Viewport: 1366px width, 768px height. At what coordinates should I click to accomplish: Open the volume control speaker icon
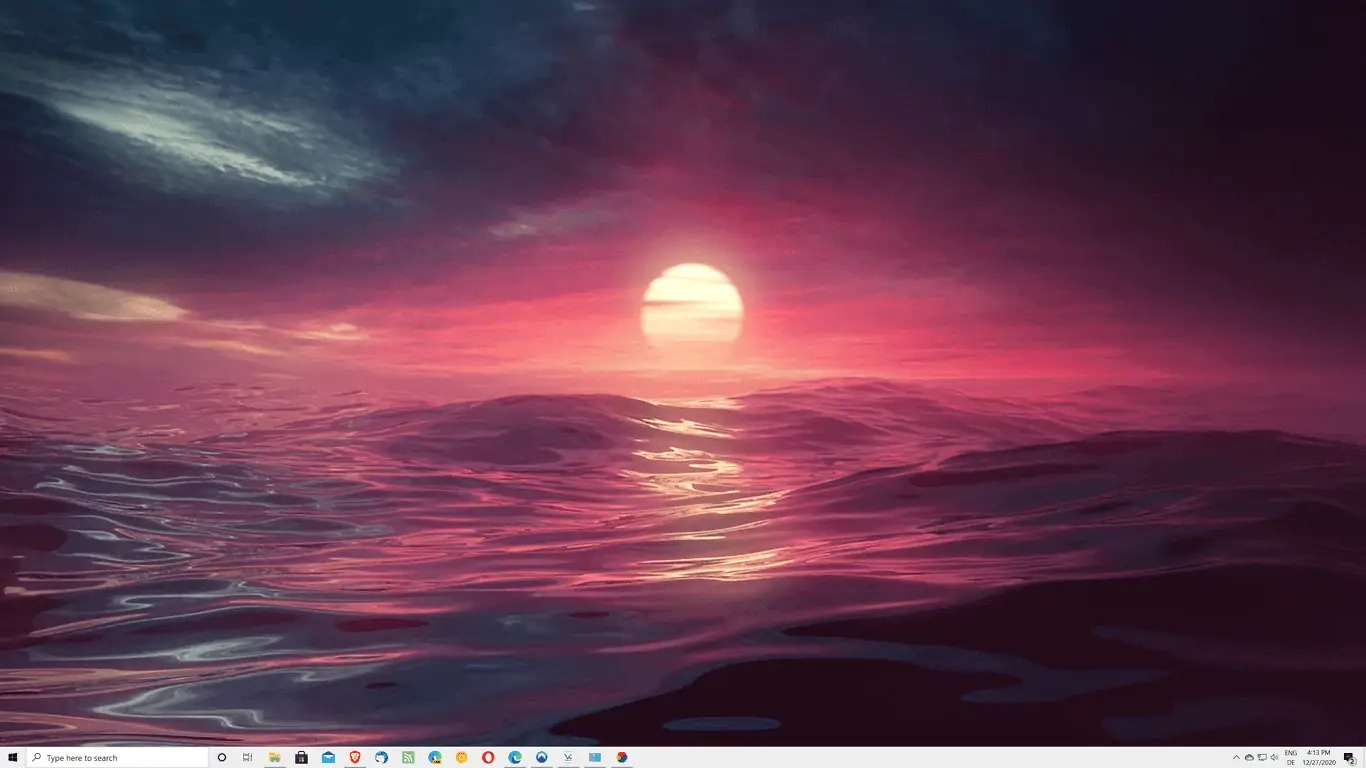[x=1275, y=758]
